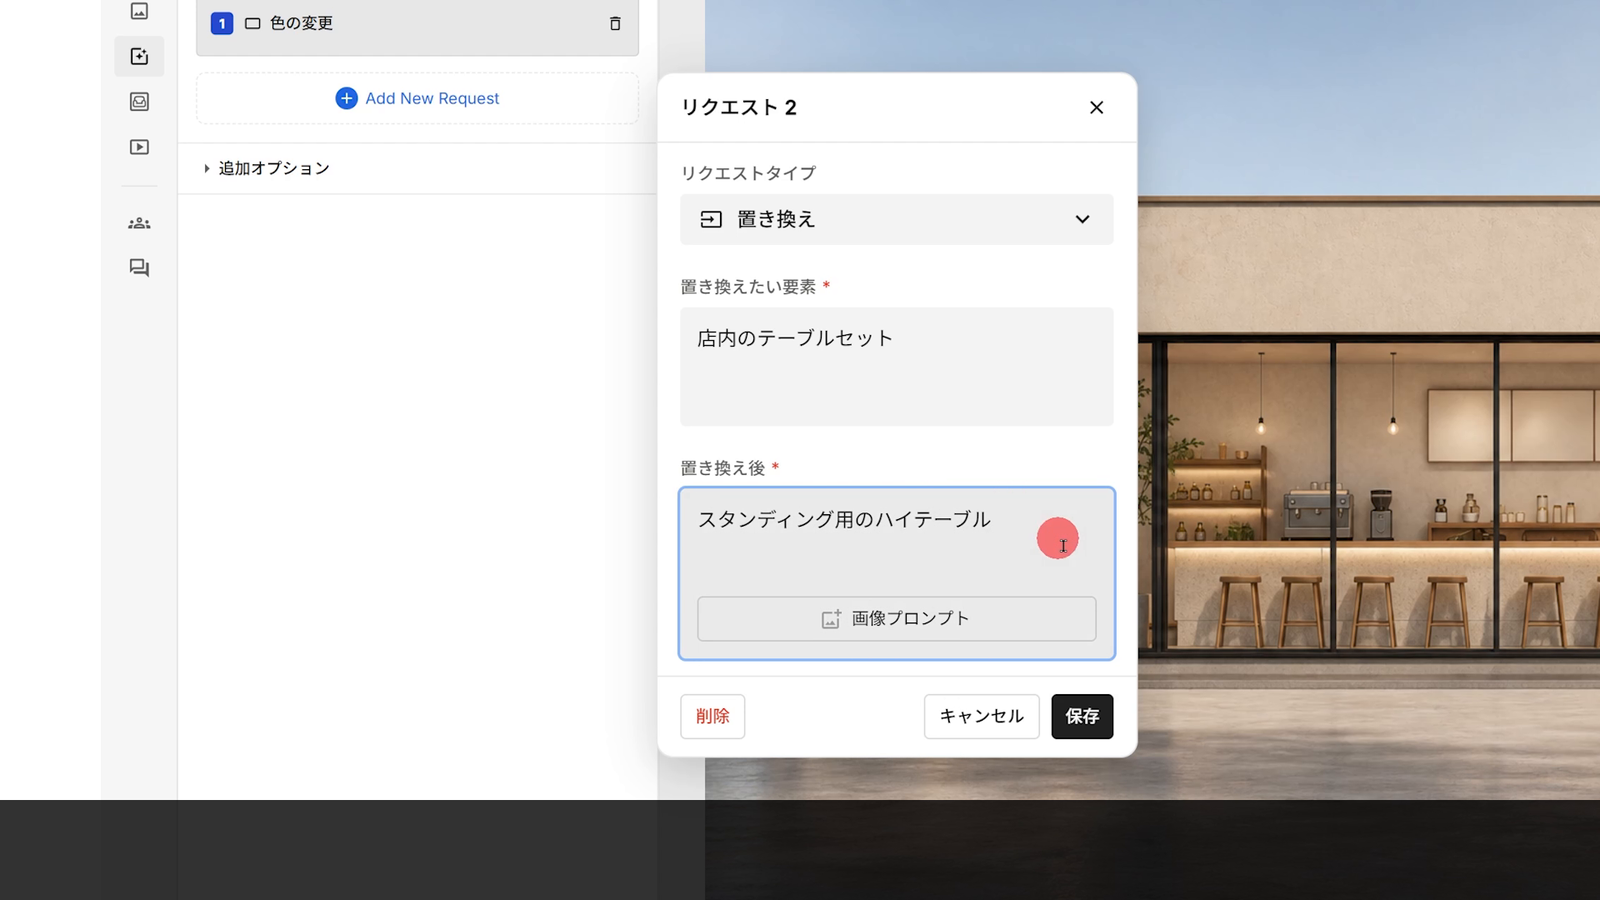
Task: Click the 置き換えたい要素 text field
Action: pos(896,366)
